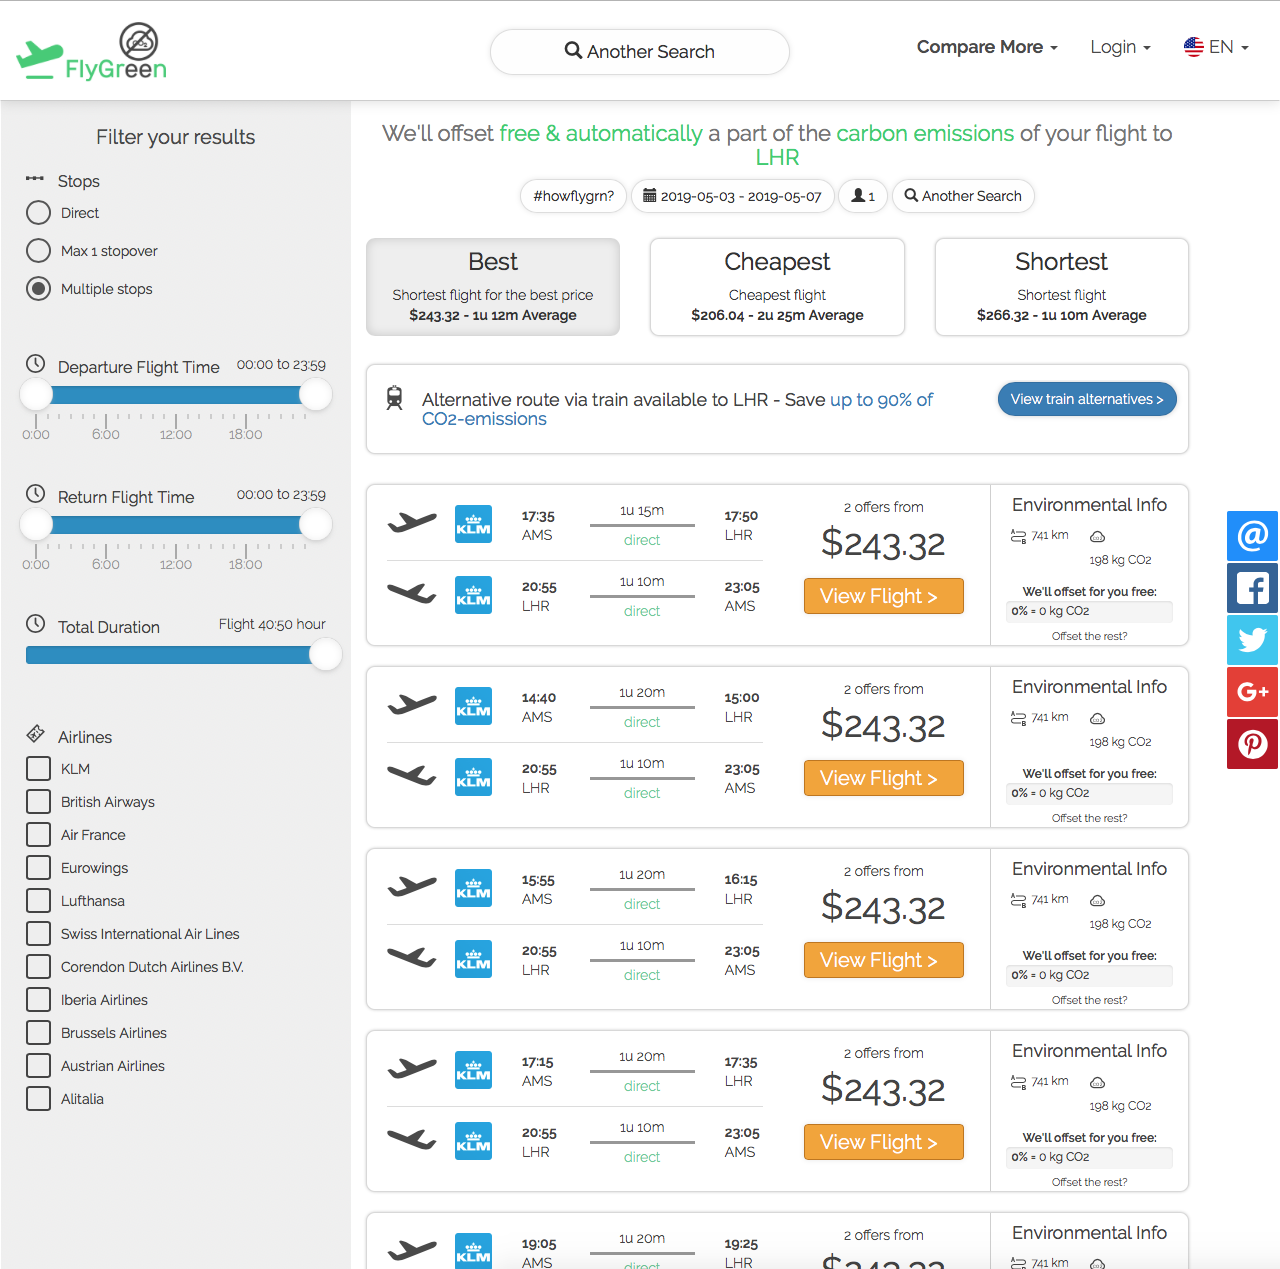Click KLM logo on 15:55 outbound flight

coord(473,888)
